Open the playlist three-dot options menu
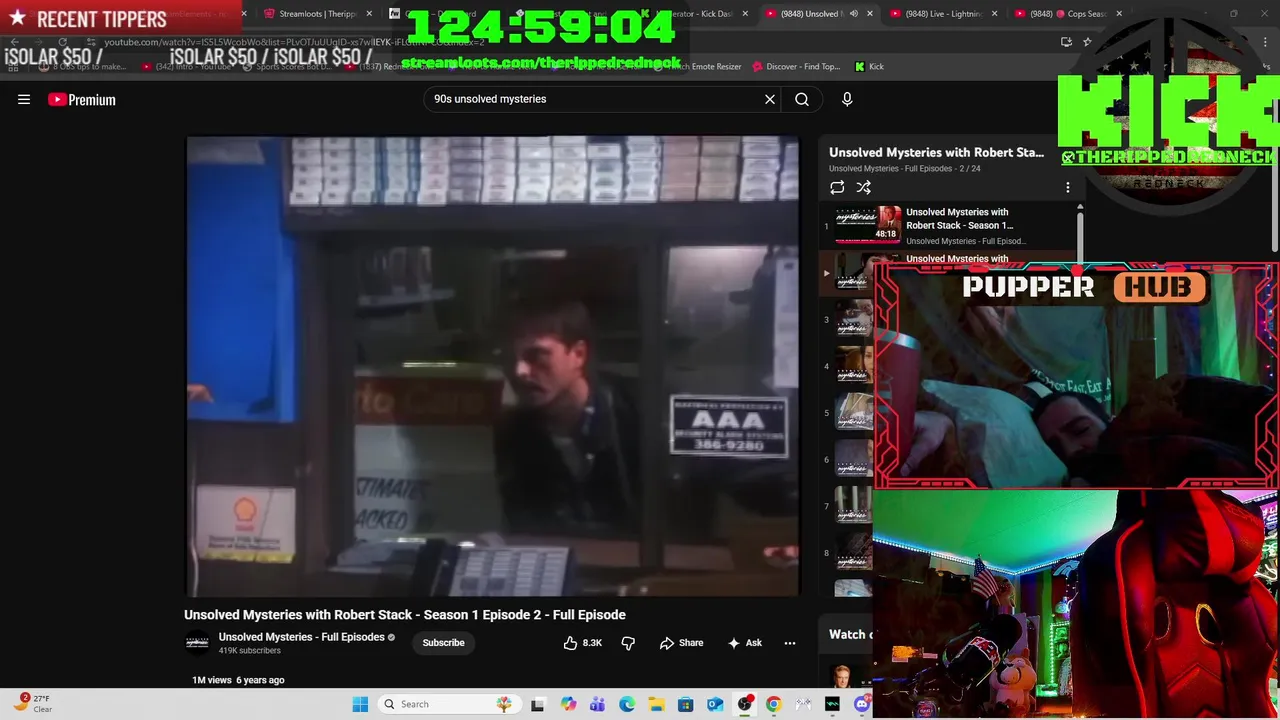The height and width of the screenshot is (720, 1280). 1067,187
